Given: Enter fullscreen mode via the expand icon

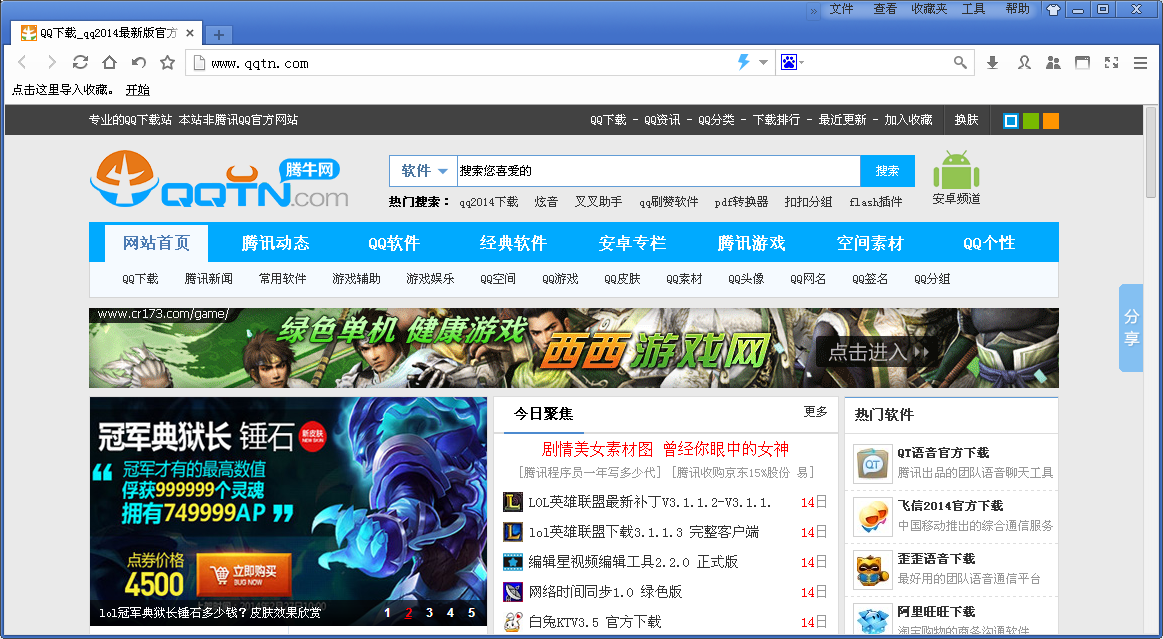Looking at the screenshot, I should 1111,62.
